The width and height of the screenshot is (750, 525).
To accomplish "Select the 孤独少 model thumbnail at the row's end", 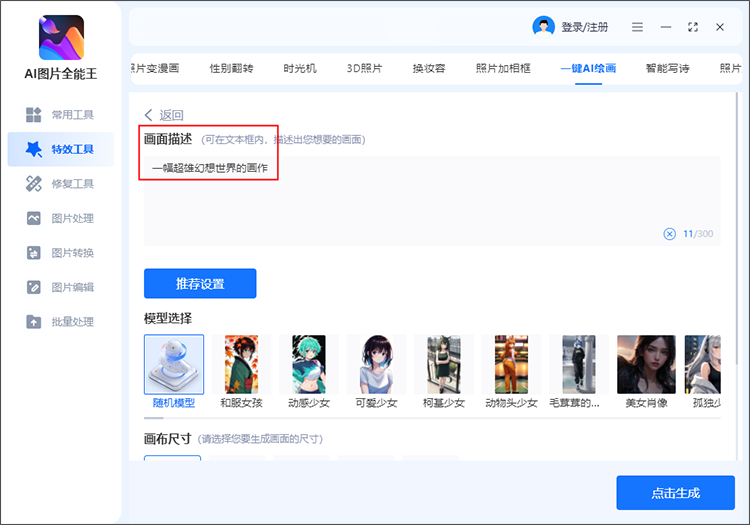I will [x=703, y=364].
